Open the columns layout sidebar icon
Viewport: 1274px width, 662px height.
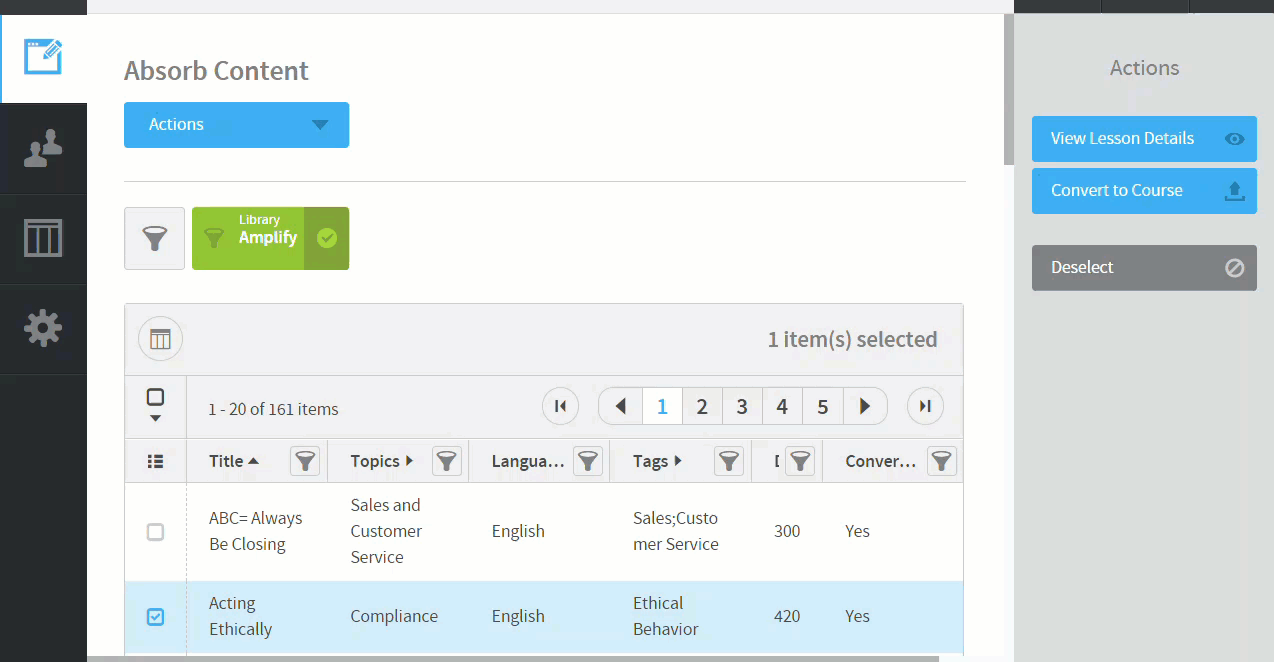click(x=43, y=238)
